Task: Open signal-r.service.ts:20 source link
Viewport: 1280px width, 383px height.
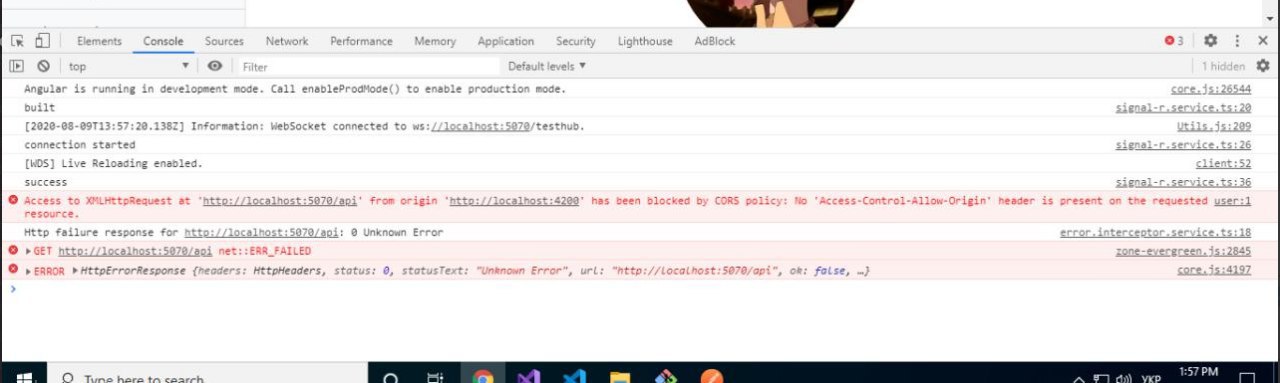Action: [1183, 107]
